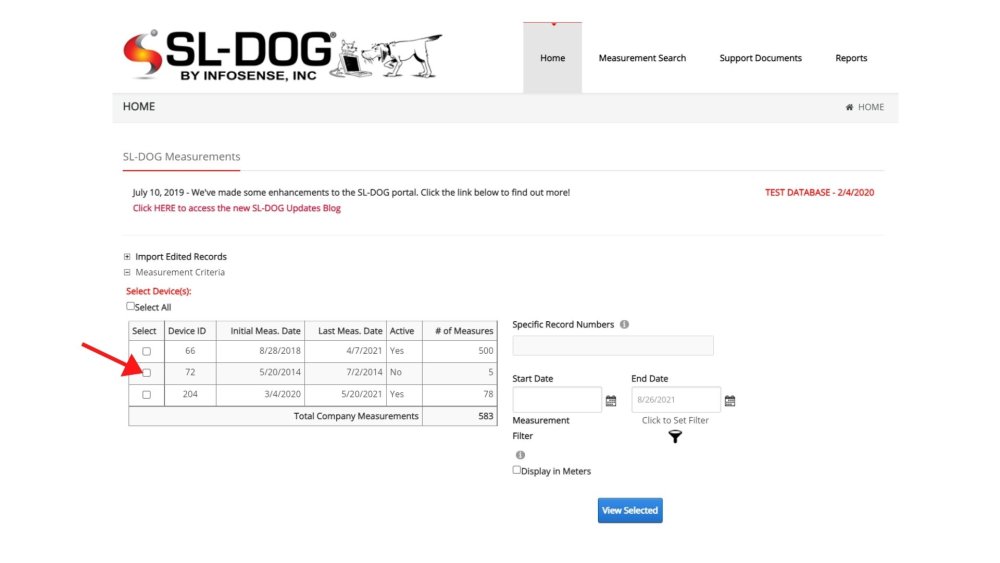Screen dimensions: 1000x563
Task: Click the 78 measures cell
Action: point(460,394)
